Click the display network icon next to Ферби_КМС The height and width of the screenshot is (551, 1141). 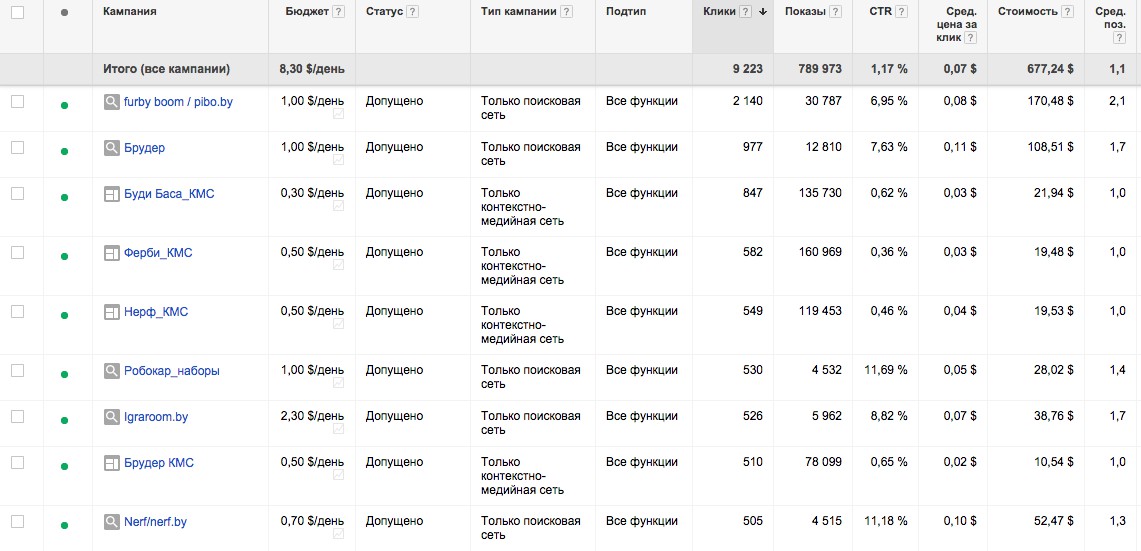tap(112, 254)
